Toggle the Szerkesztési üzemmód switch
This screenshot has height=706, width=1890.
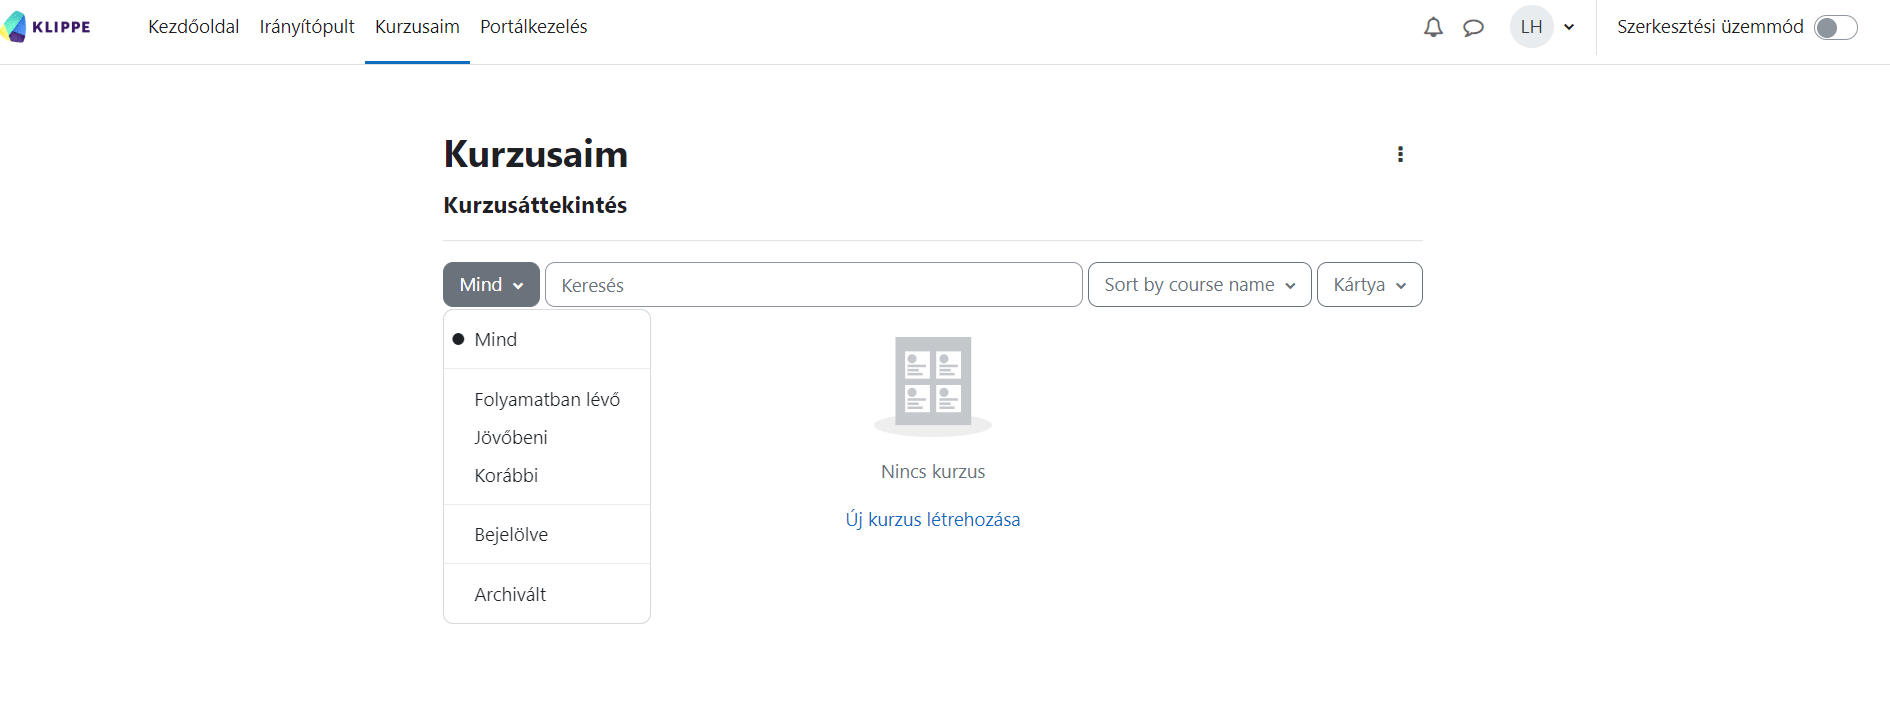(1835, 27)
